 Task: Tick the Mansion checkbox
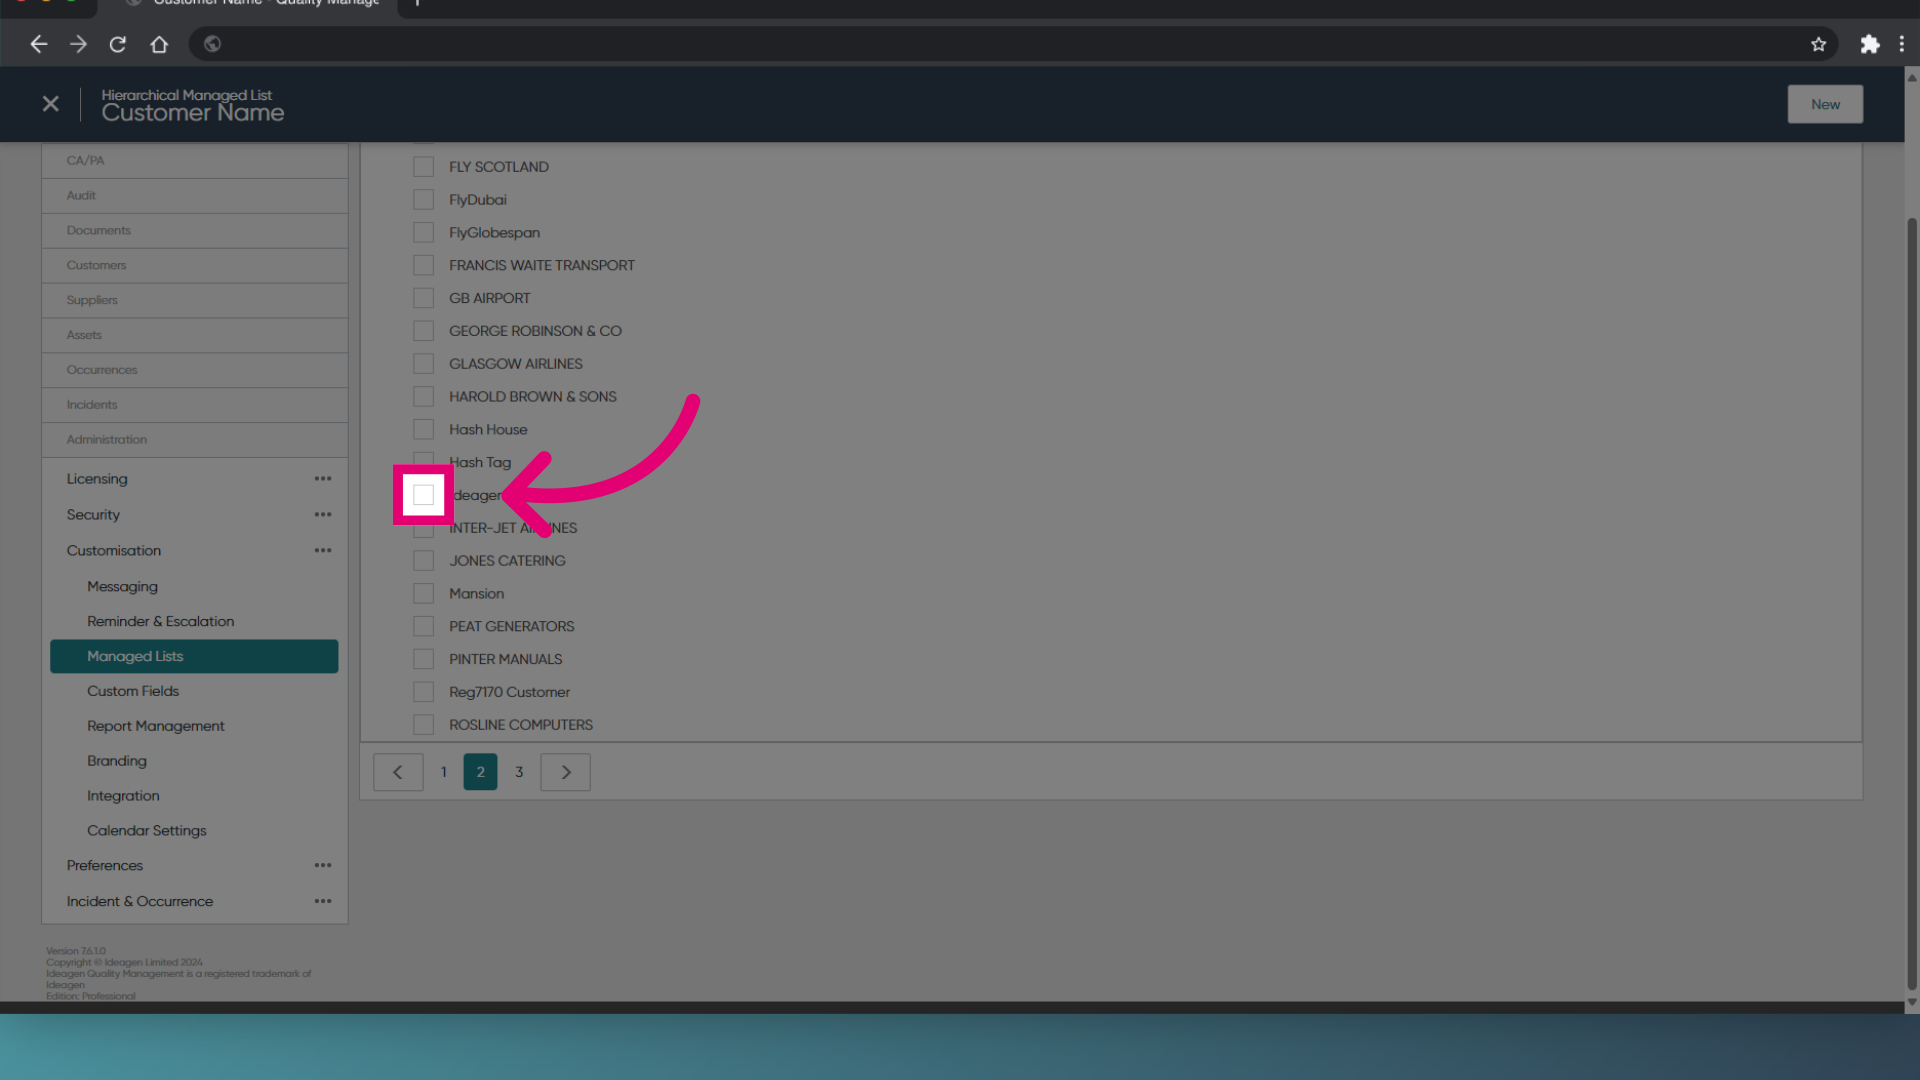(x=424, y=594)
